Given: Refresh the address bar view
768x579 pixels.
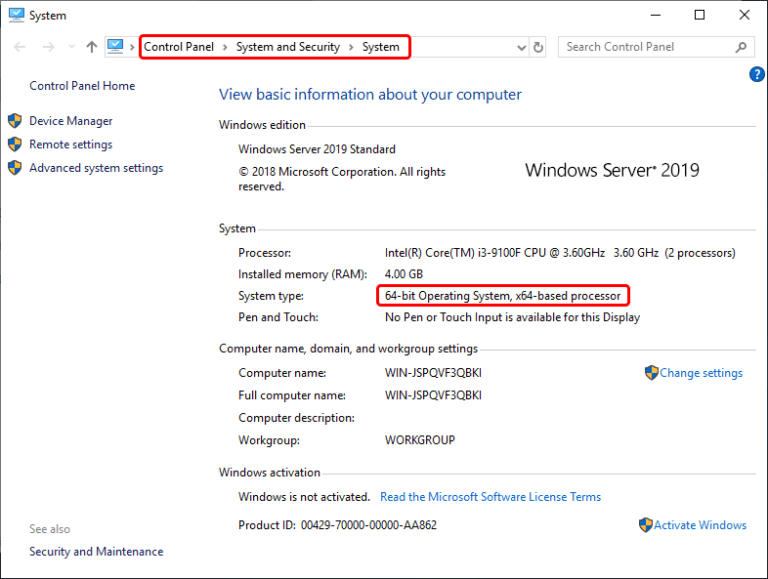Looking at the screenshot, I should pos(538,48).
